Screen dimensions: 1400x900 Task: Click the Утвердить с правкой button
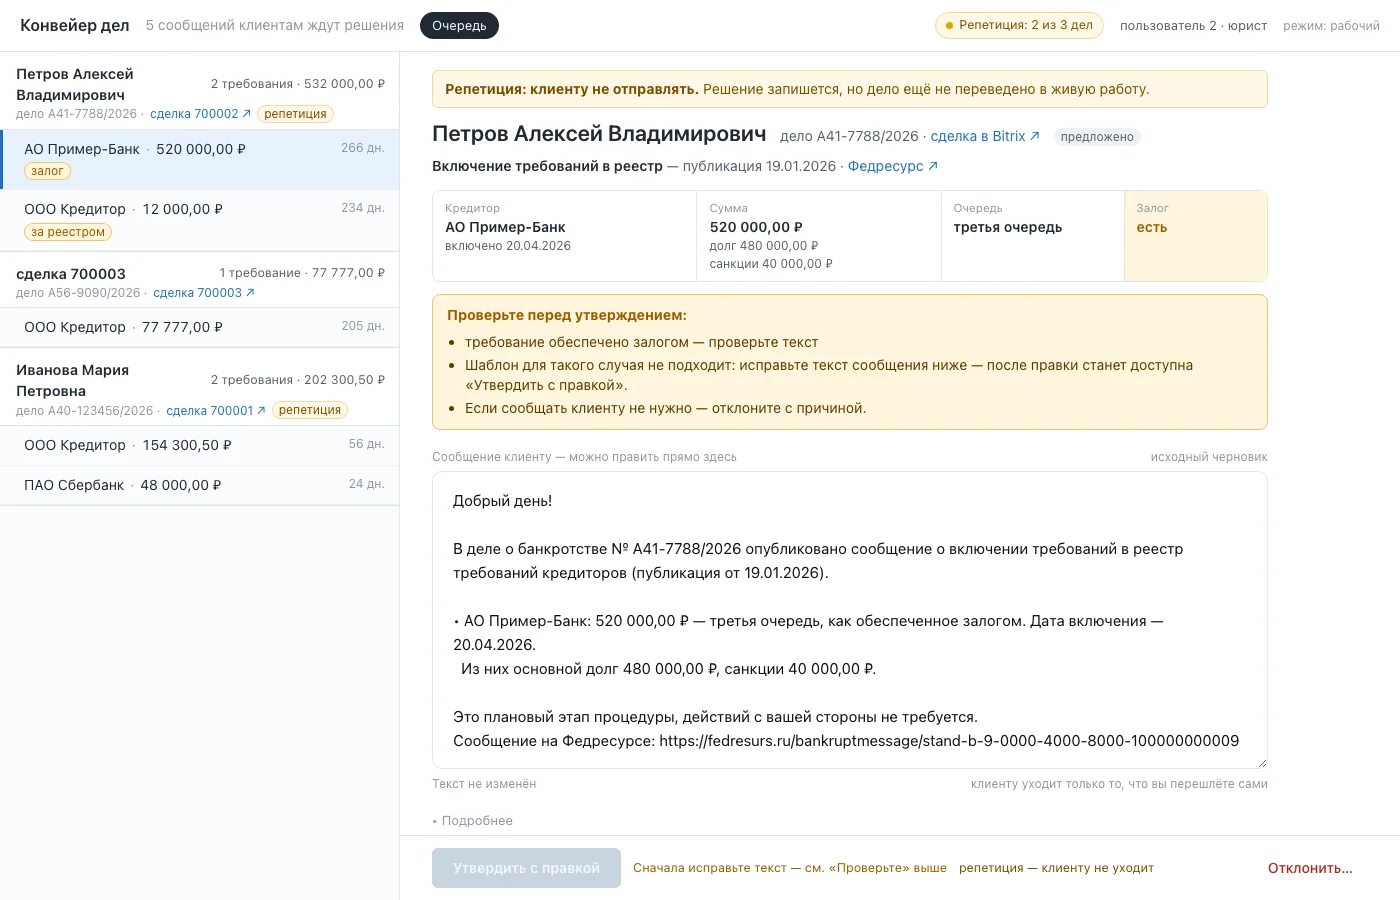526,868
